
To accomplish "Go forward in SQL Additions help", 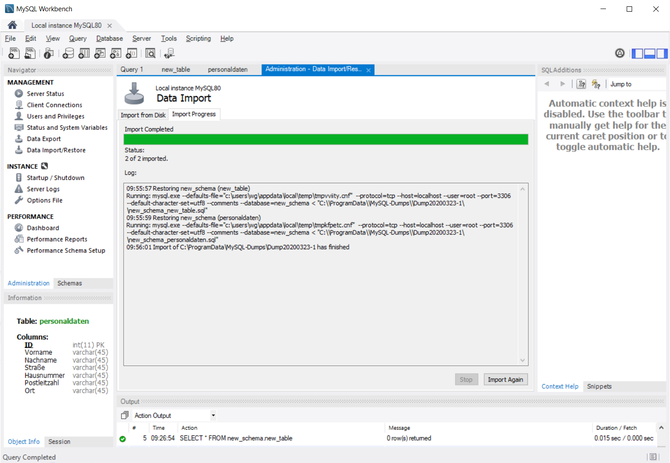I will click(562, 84).
